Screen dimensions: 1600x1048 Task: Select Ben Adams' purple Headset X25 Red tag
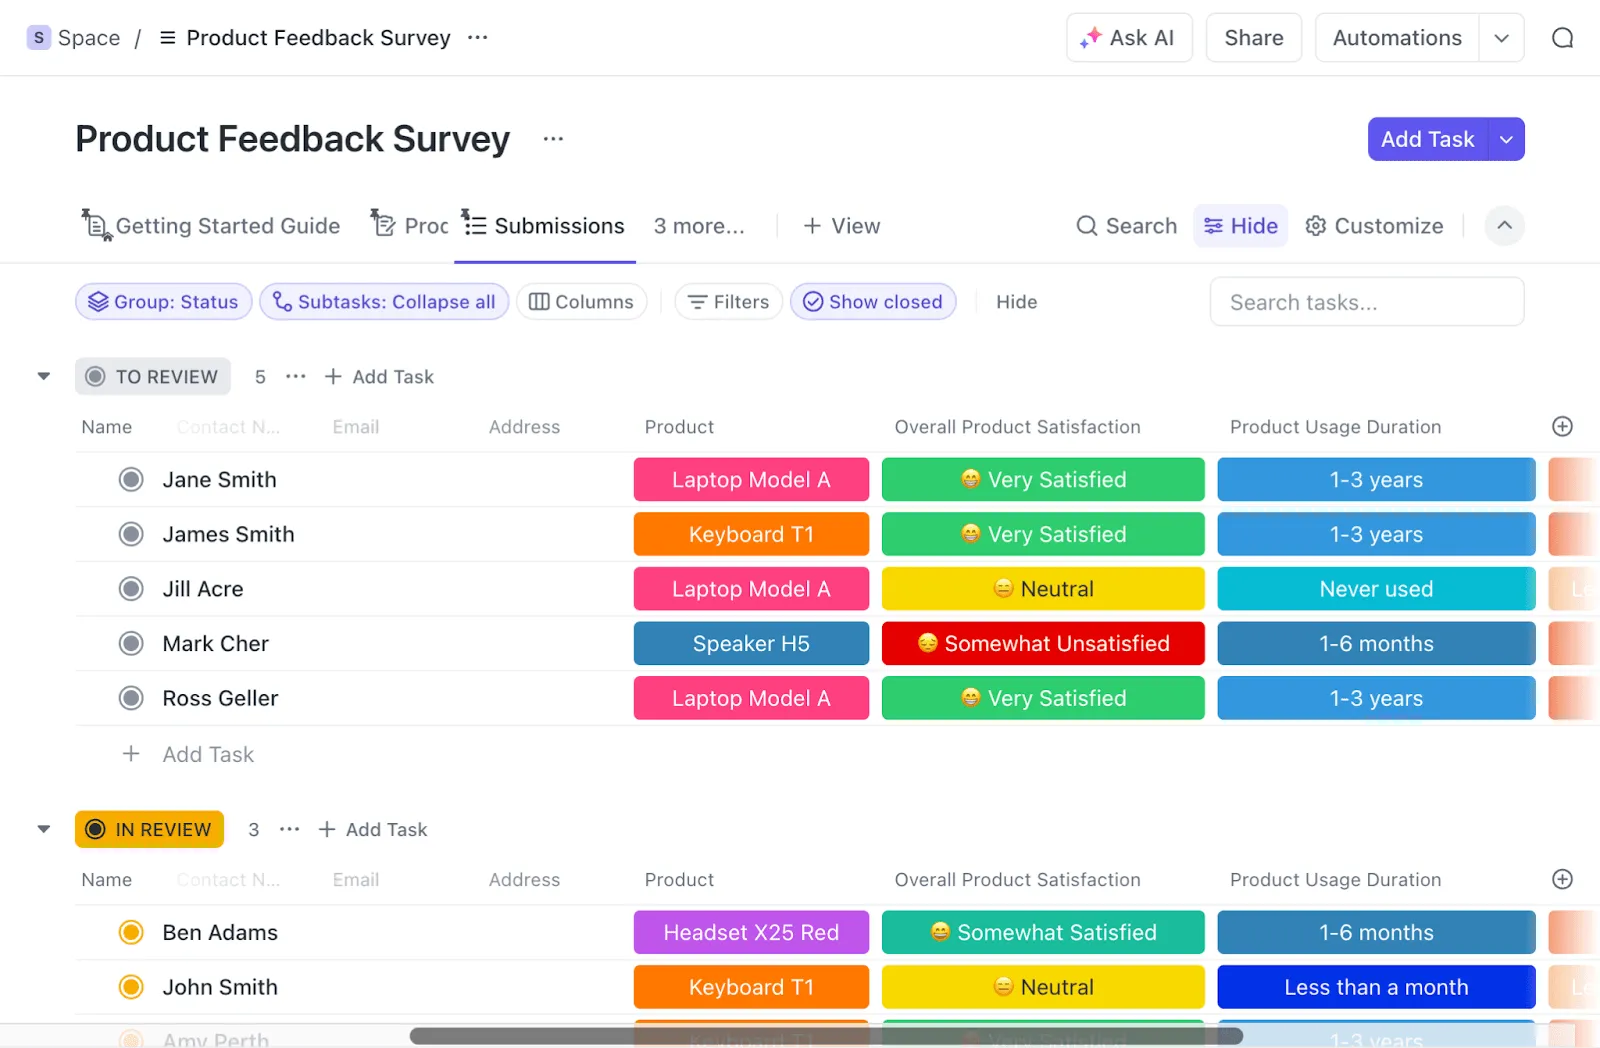click(x=751, y=933)
